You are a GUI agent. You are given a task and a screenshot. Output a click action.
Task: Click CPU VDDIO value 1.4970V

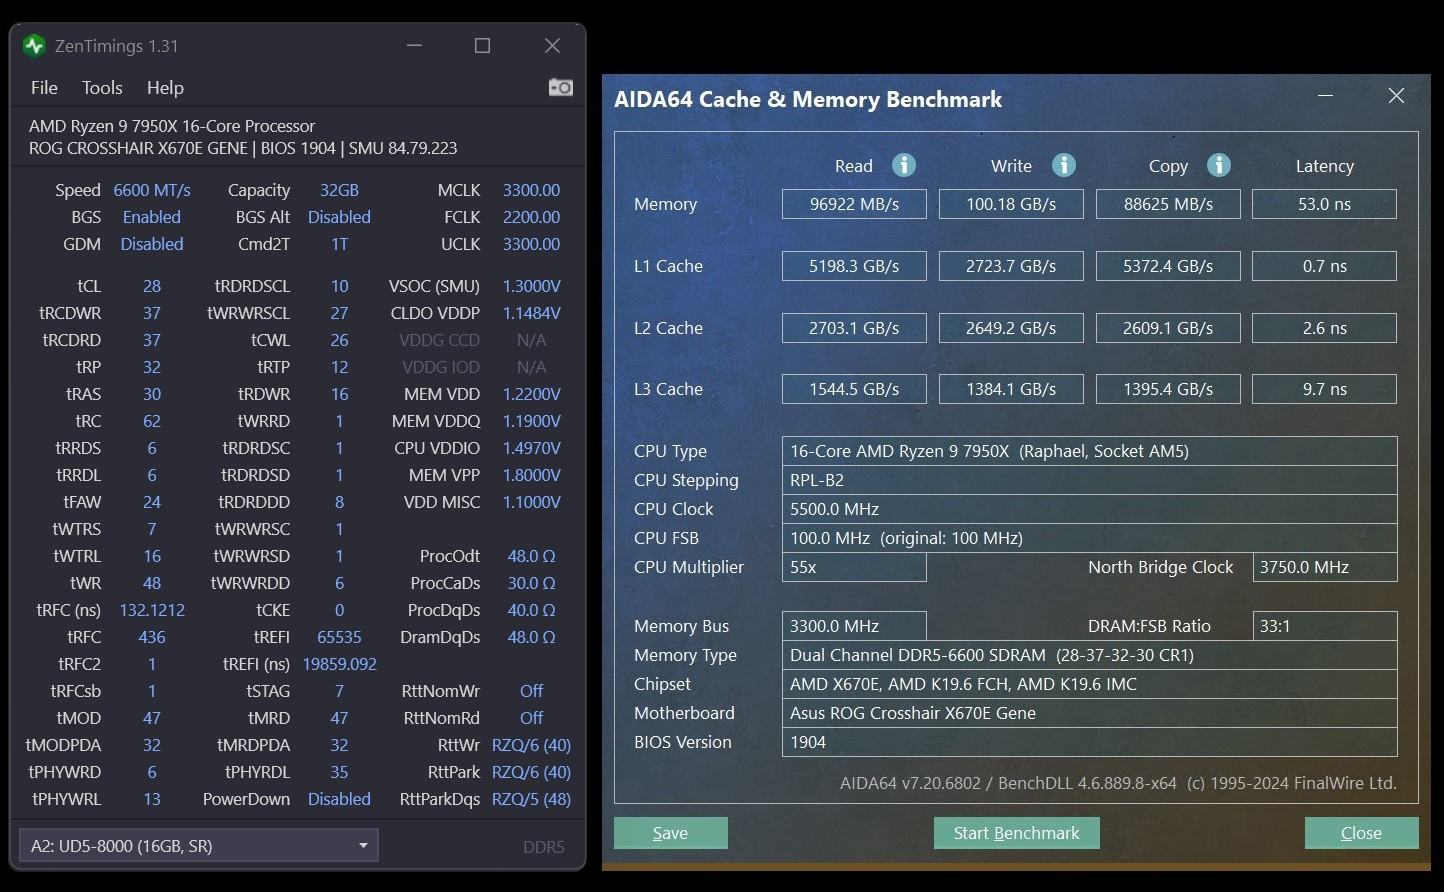pyautogui.click(x=531, y=448)
